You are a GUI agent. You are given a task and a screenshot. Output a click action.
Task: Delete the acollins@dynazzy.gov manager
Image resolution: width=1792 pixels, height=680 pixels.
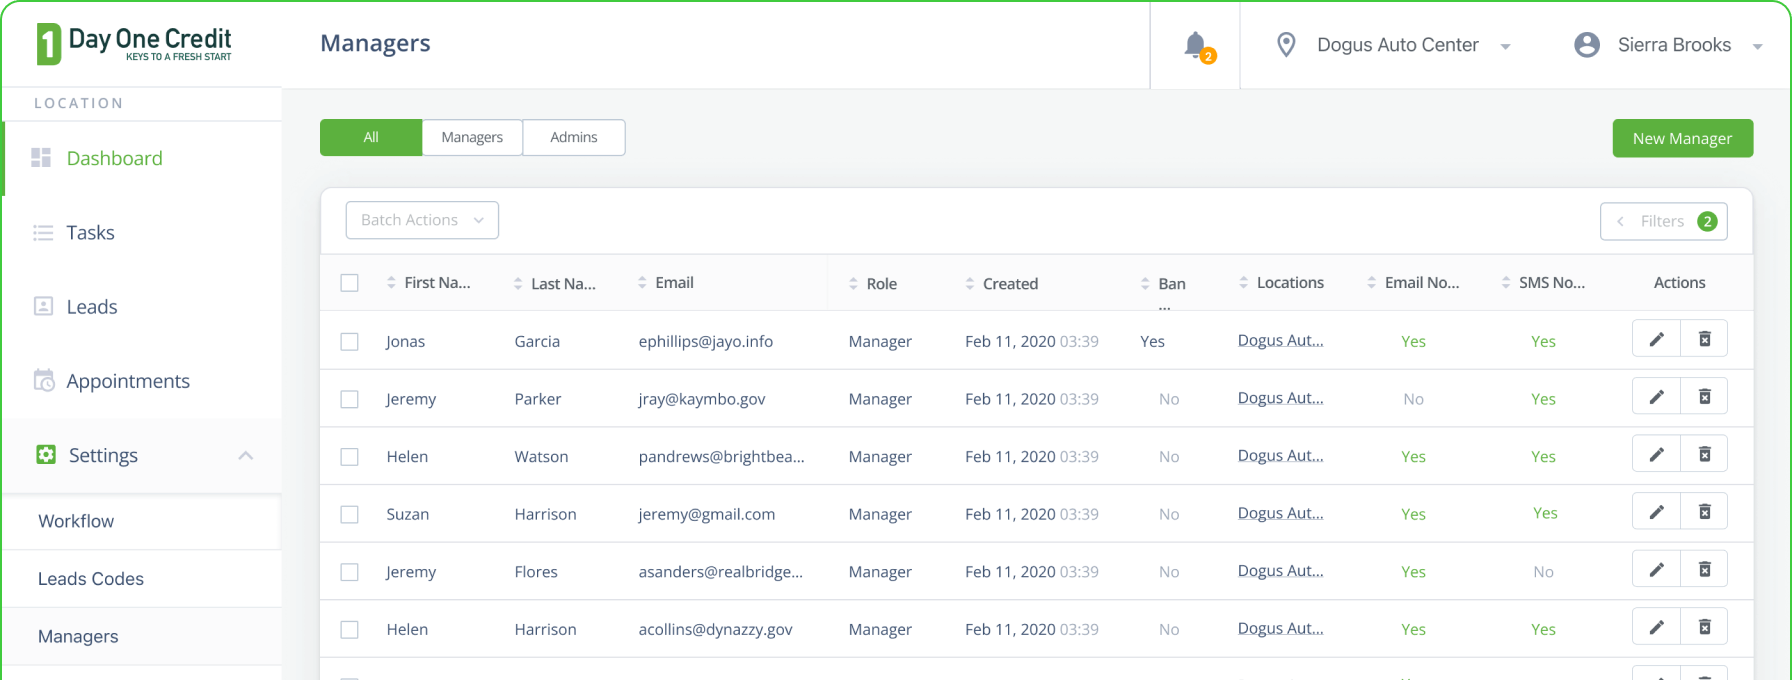pyautogui.click(x=1704, y=627)
